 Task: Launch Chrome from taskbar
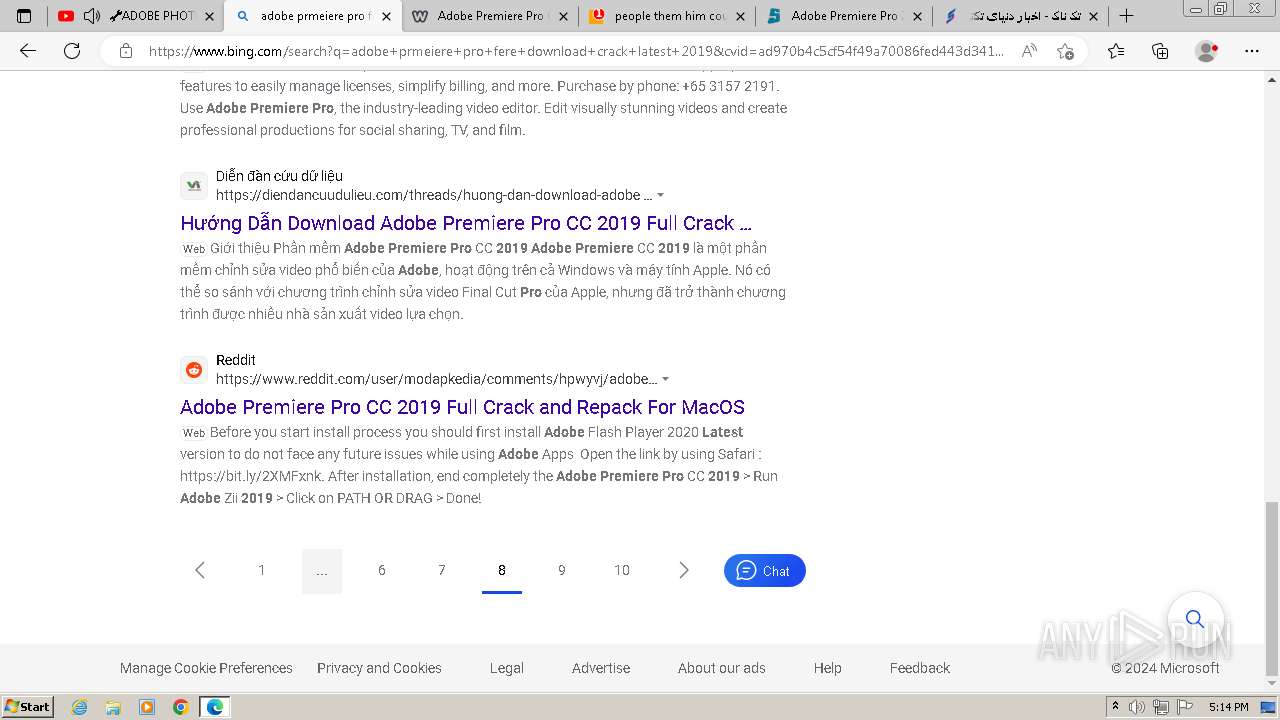(x=181, y=707)
